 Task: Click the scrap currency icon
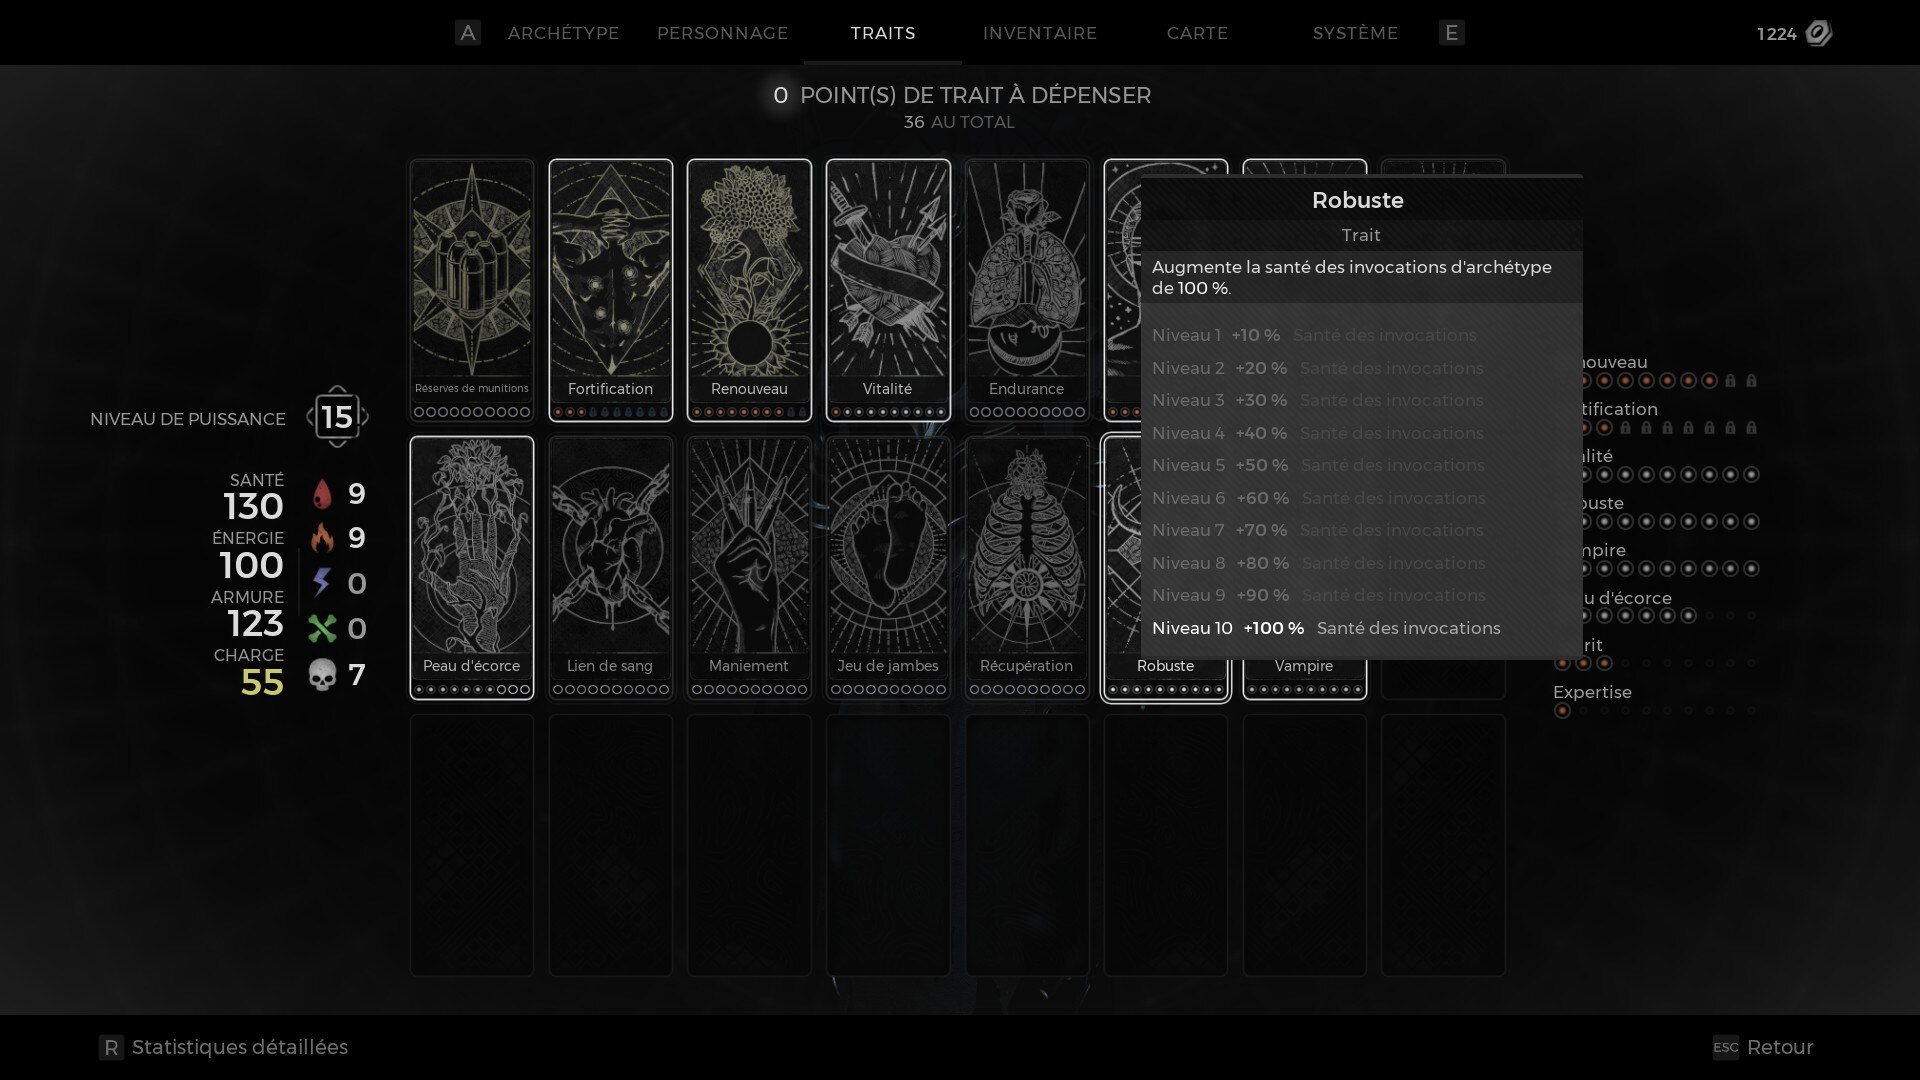(1818, 33)
